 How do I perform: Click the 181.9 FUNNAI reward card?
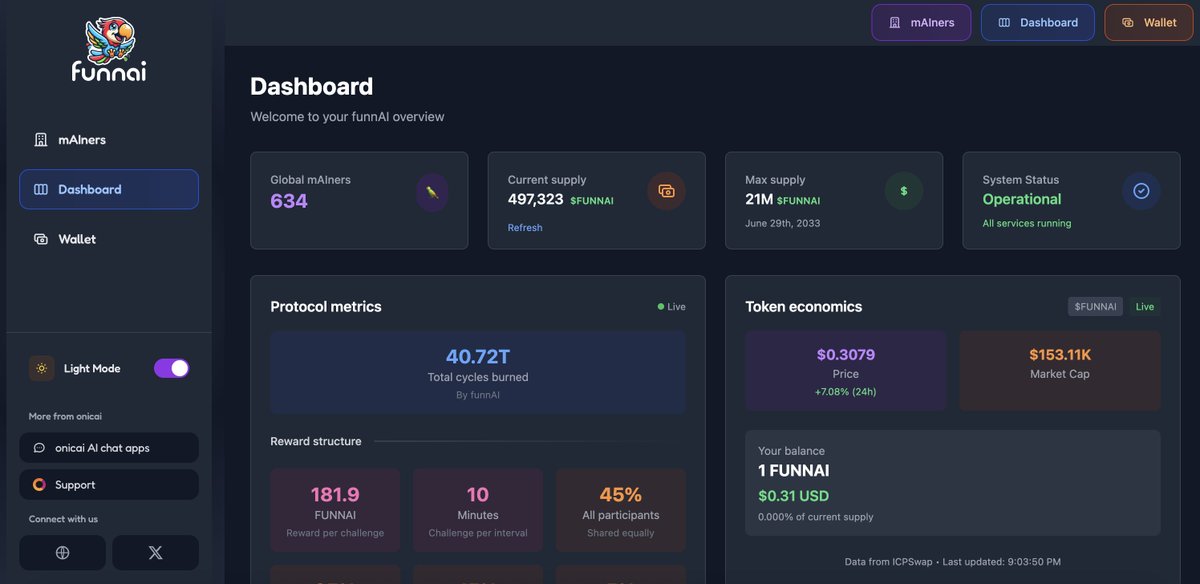point(335,510)
